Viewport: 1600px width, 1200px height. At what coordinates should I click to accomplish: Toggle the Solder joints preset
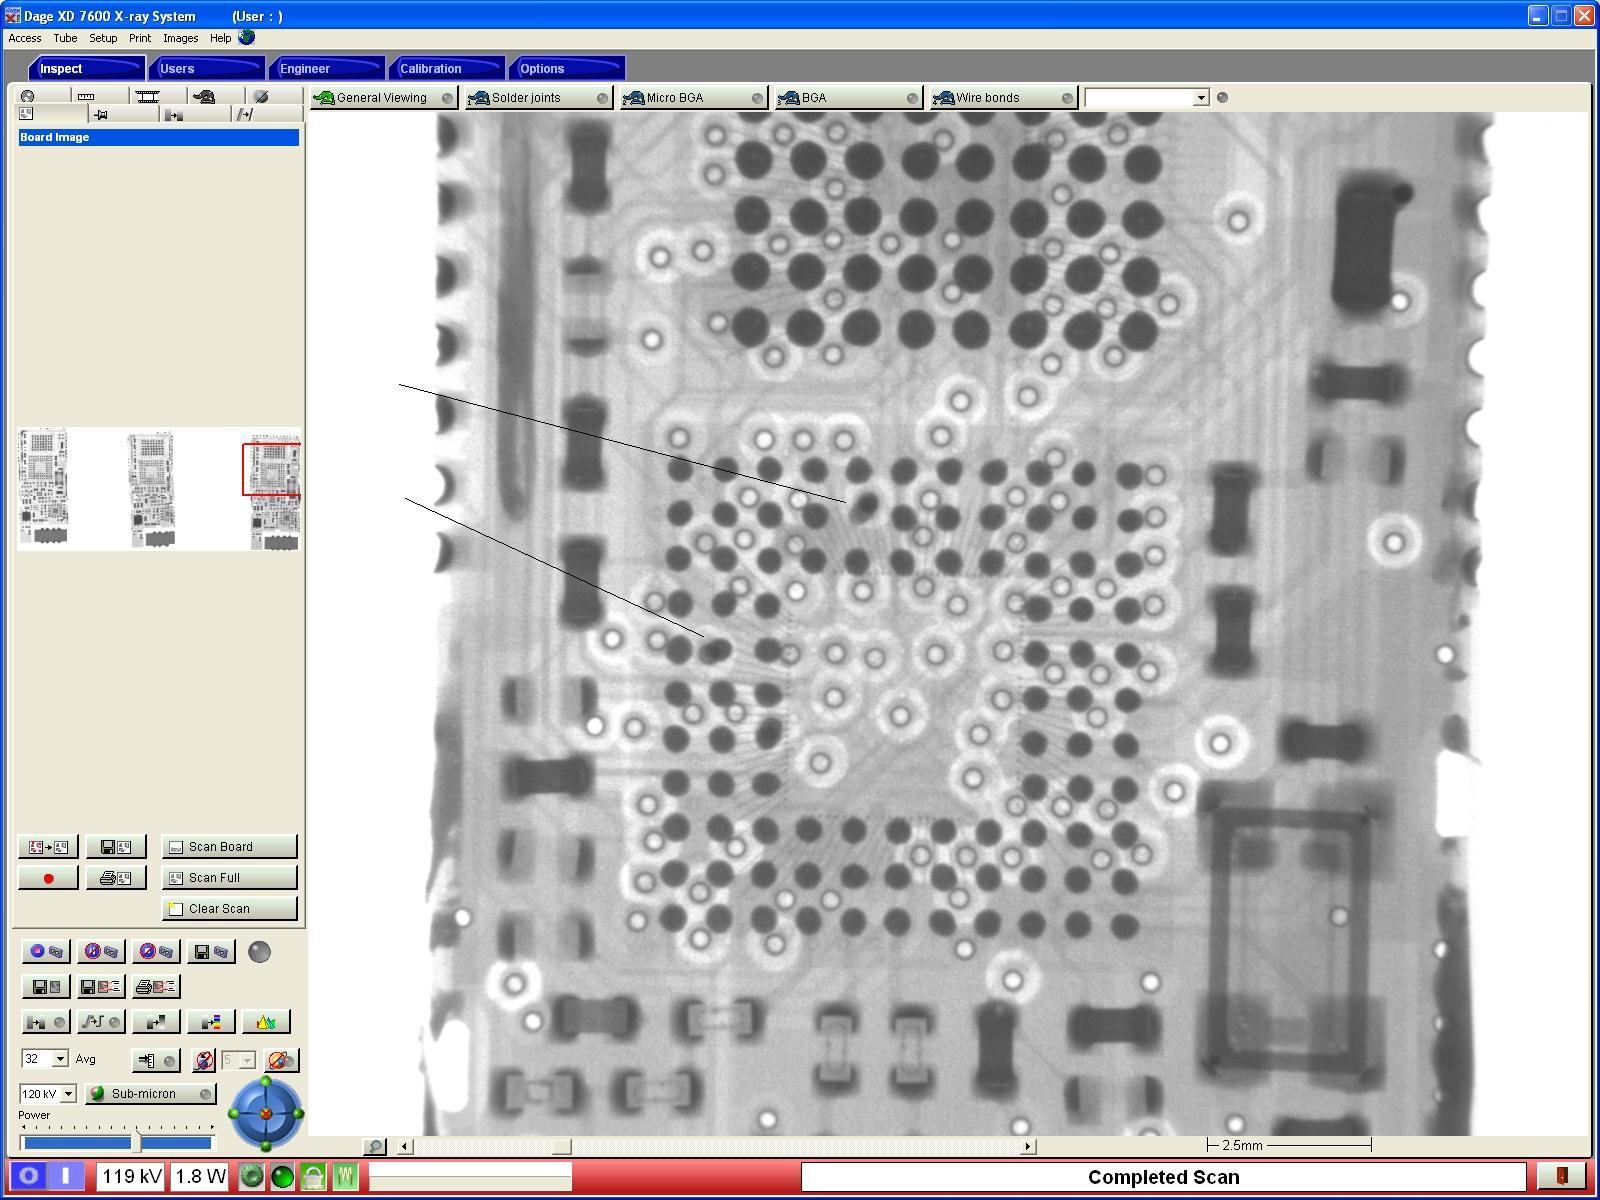538,97
